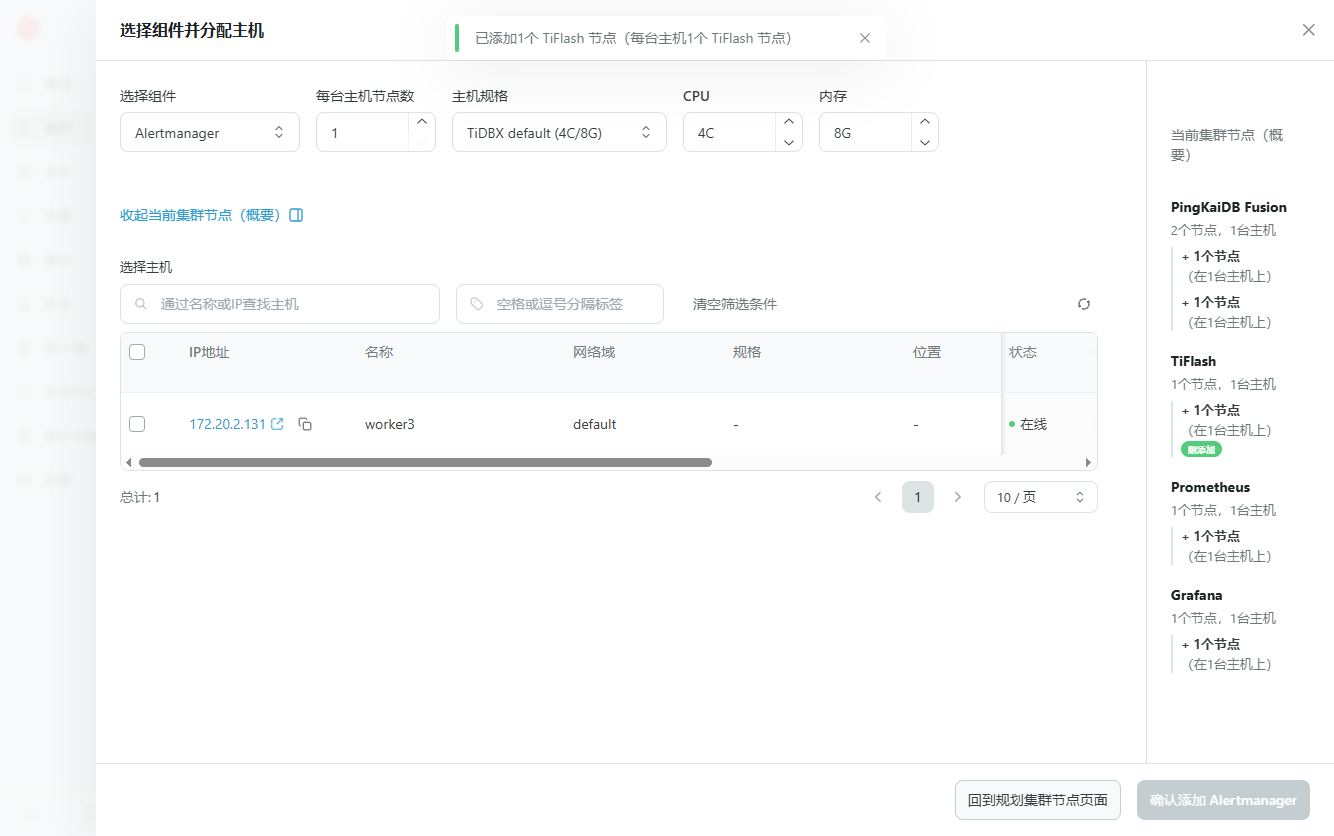Dismiss the TiFlash node added notification
Image resolution: width=1334 pixels, height=836 pixels.
(x=865, y=38)
